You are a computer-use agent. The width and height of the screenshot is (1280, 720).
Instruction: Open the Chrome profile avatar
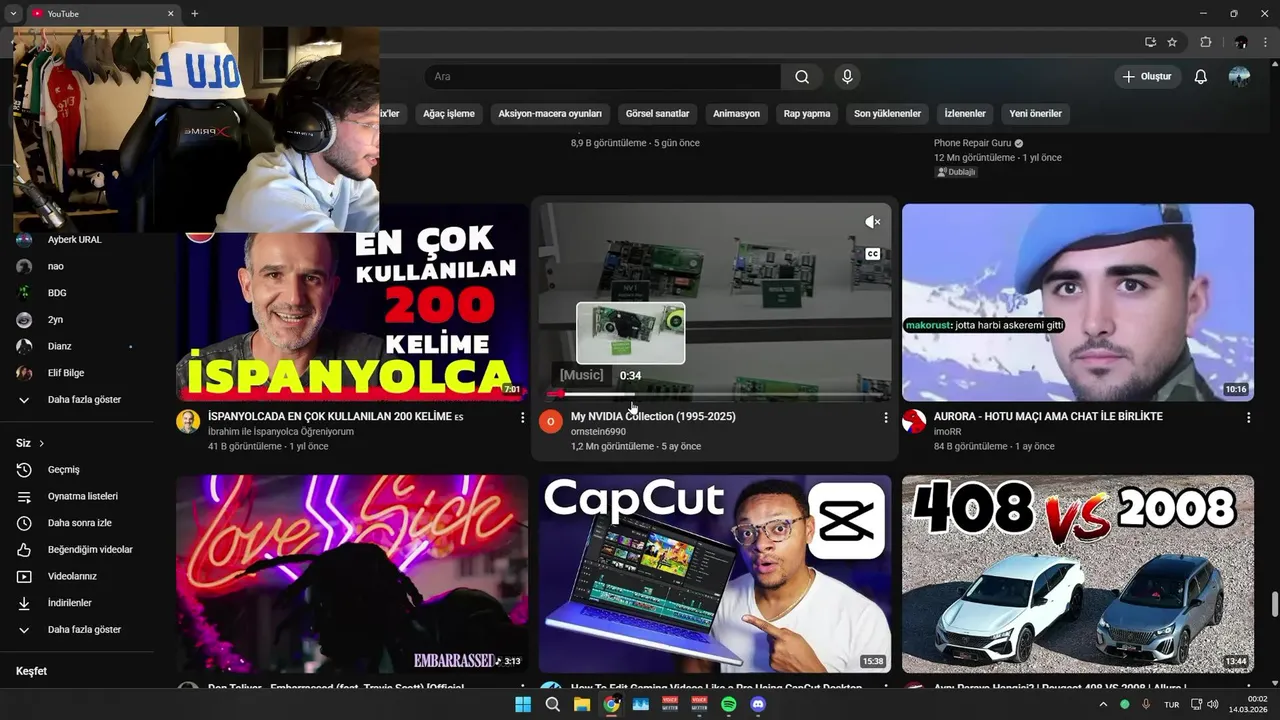pyautogui.click(x=1241, y=42)
